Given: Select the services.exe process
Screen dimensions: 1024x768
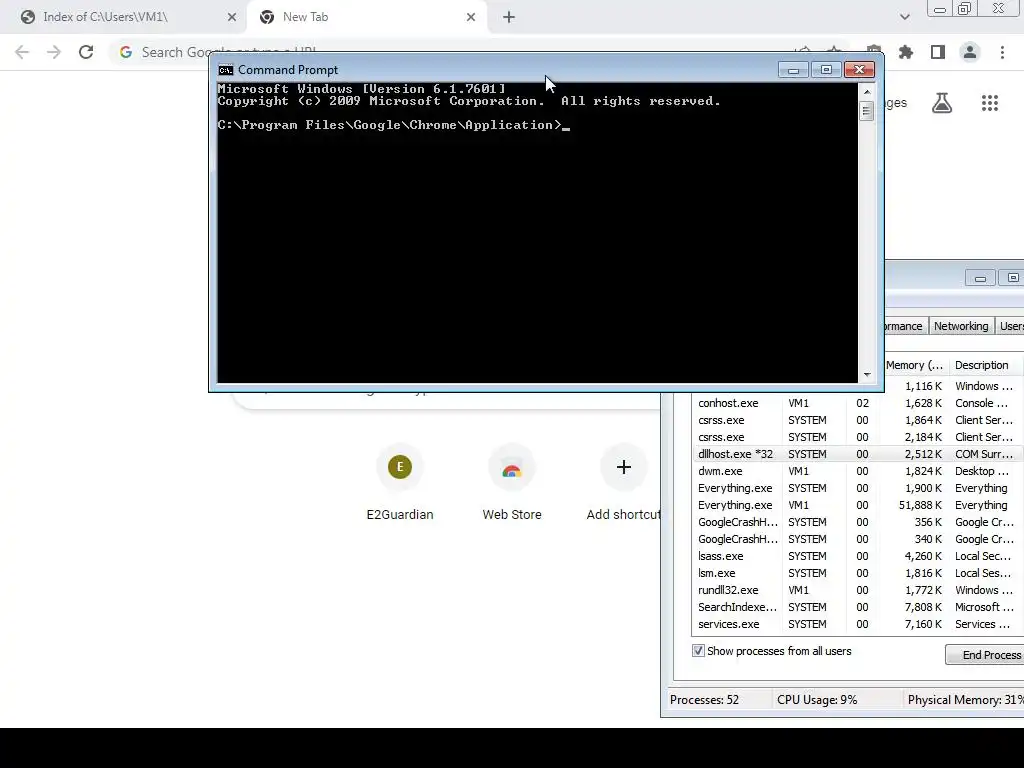Looking at the screenshot, I should point(857,624).
